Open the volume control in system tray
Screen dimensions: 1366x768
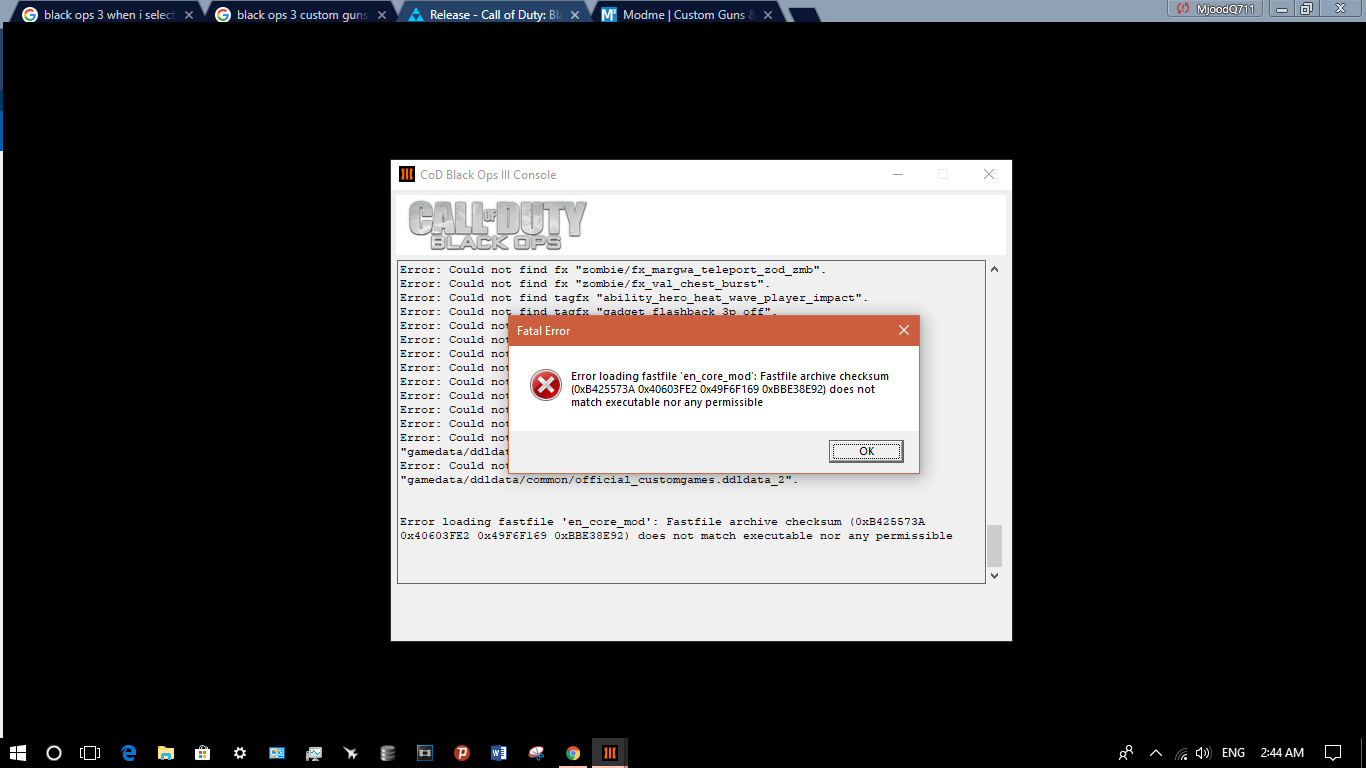(x=1203, y=753)
